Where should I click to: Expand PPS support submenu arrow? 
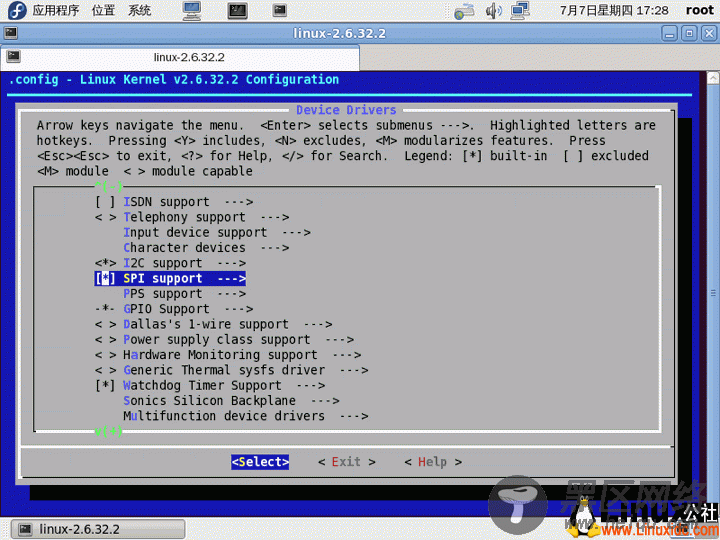pyautogui.click(x=231, y=294)
